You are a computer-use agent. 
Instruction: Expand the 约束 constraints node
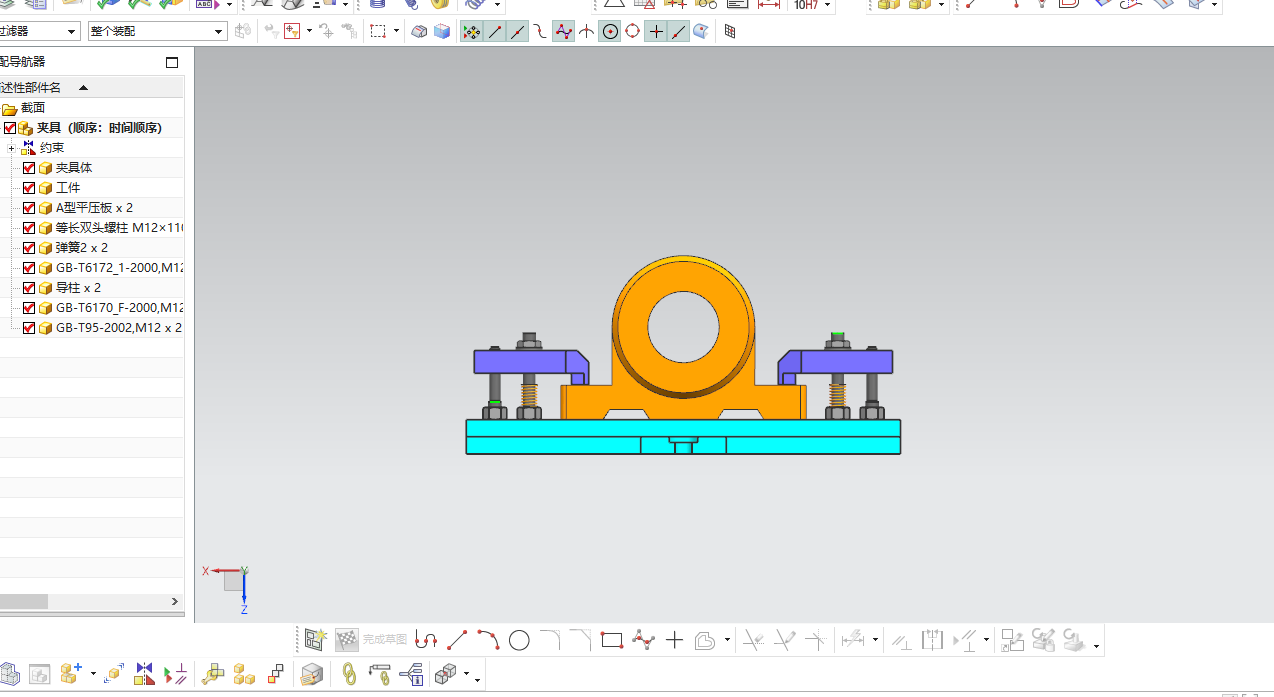coord(11,148)
